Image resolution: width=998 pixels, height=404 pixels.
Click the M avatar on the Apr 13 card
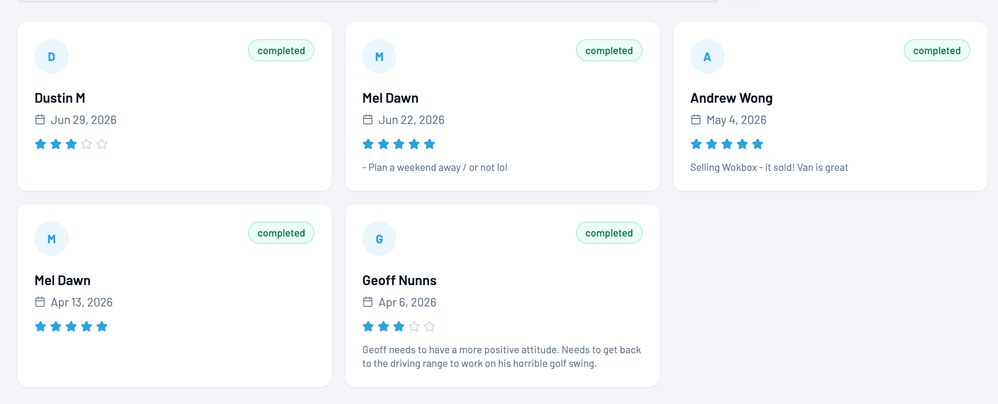pos(52,239)
